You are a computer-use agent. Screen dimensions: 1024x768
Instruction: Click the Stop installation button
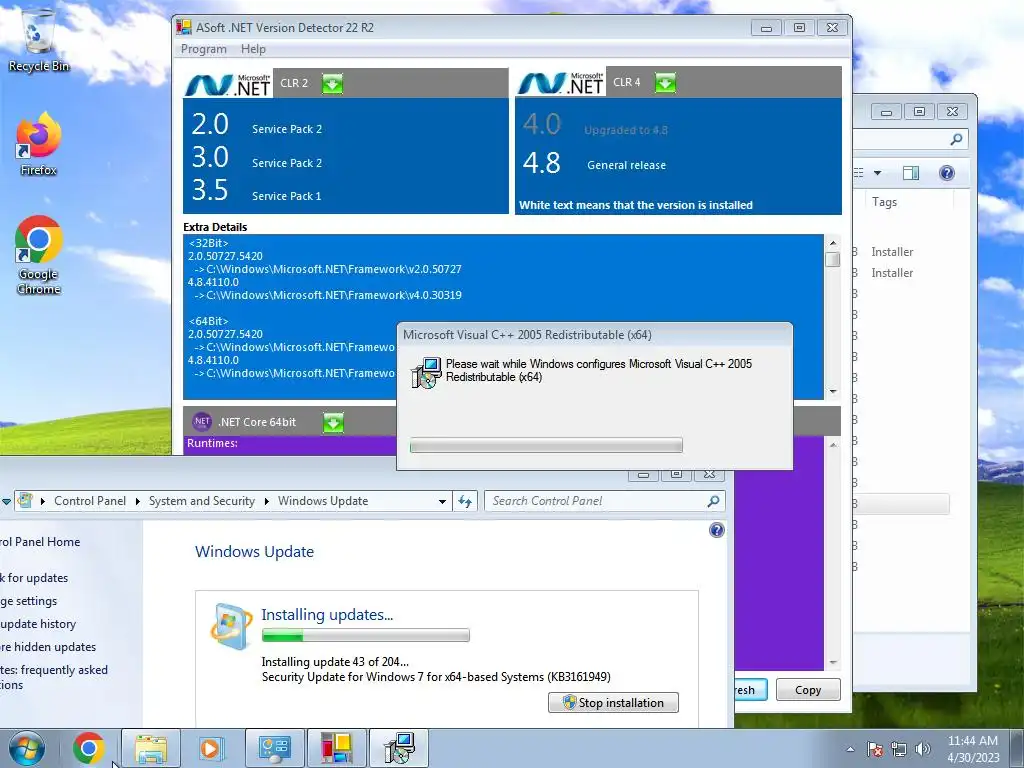613,703
